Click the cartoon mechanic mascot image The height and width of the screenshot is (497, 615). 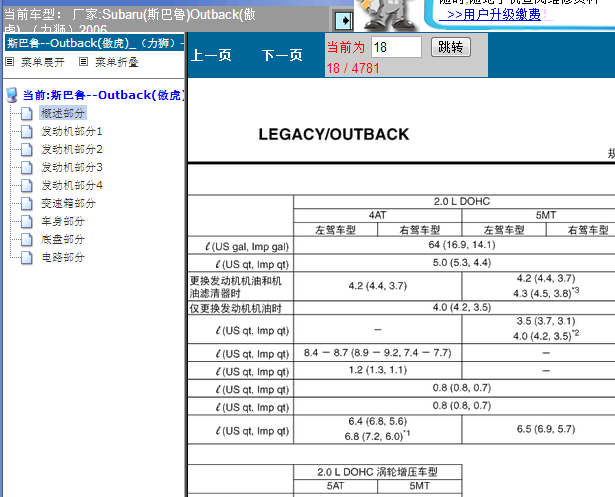tap(388, 15)
